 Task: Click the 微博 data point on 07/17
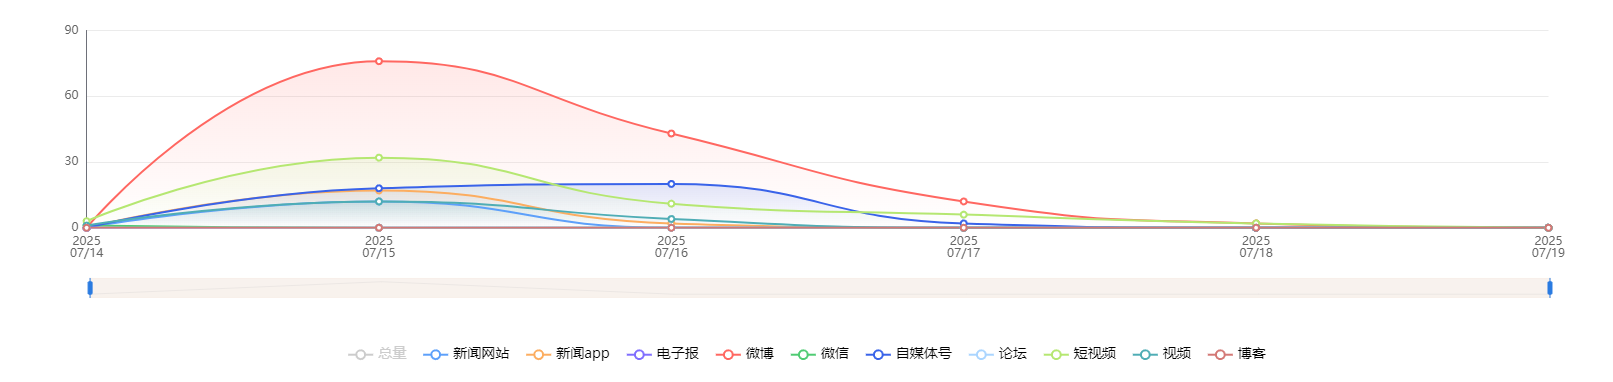point(964,202)
